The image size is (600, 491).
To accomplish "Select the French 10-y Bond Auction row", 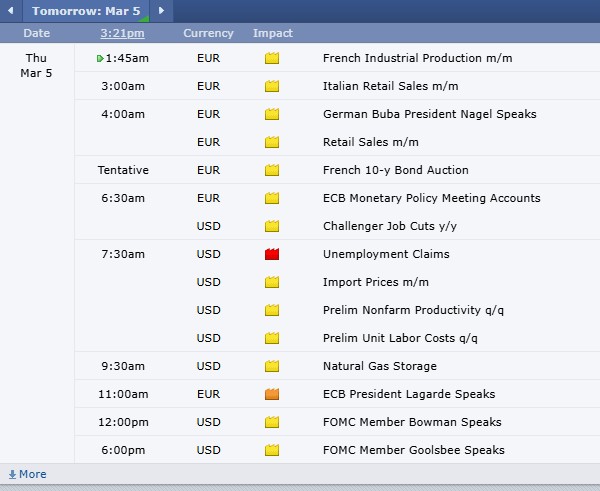I will (395, 170).
